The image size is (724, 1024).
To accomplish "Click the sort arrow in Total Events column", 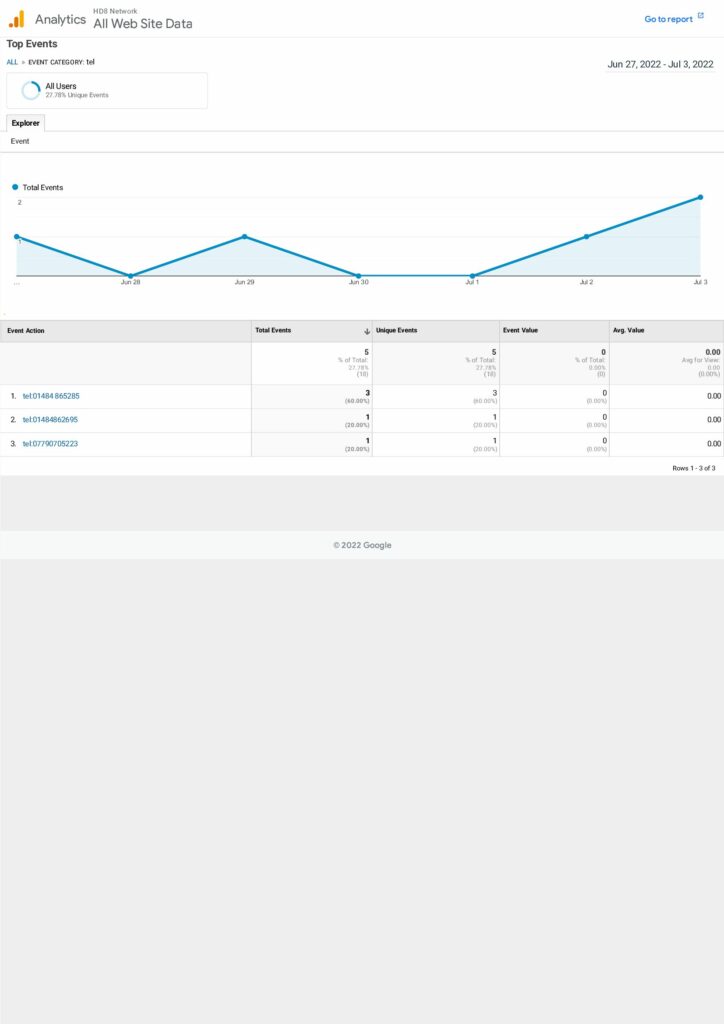I will [x=367, y=331].
